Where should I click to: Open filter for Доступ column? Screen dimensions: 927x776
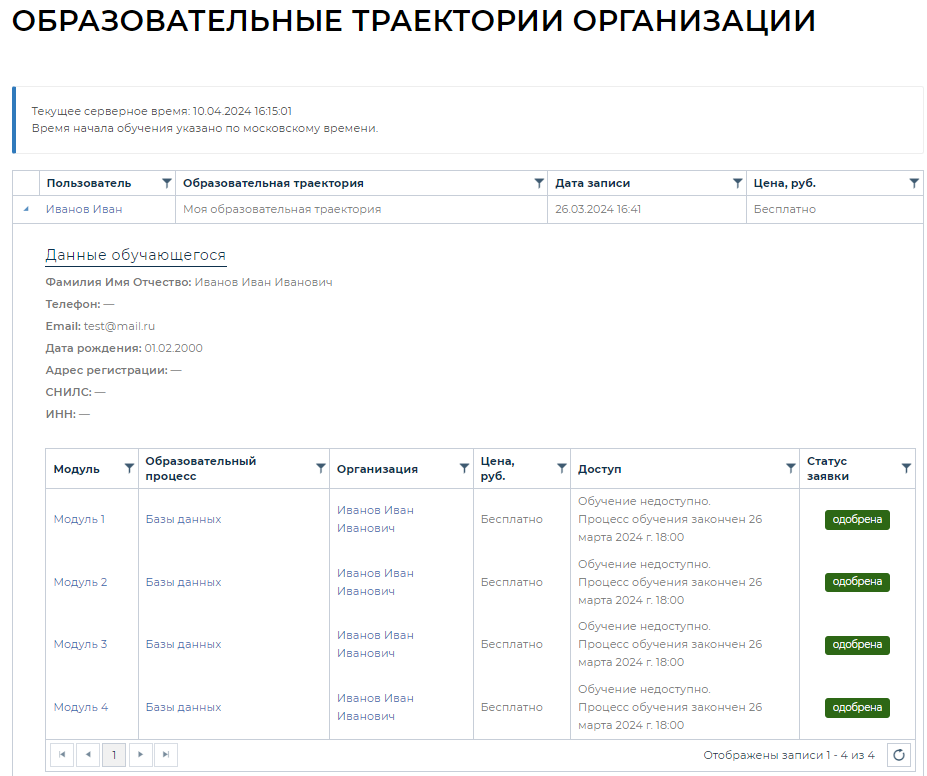tap(790, 468)
